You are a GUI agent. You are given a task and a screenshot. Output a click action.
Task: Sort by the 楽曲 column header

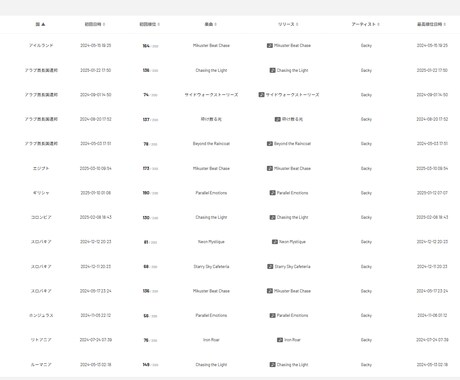211,24
